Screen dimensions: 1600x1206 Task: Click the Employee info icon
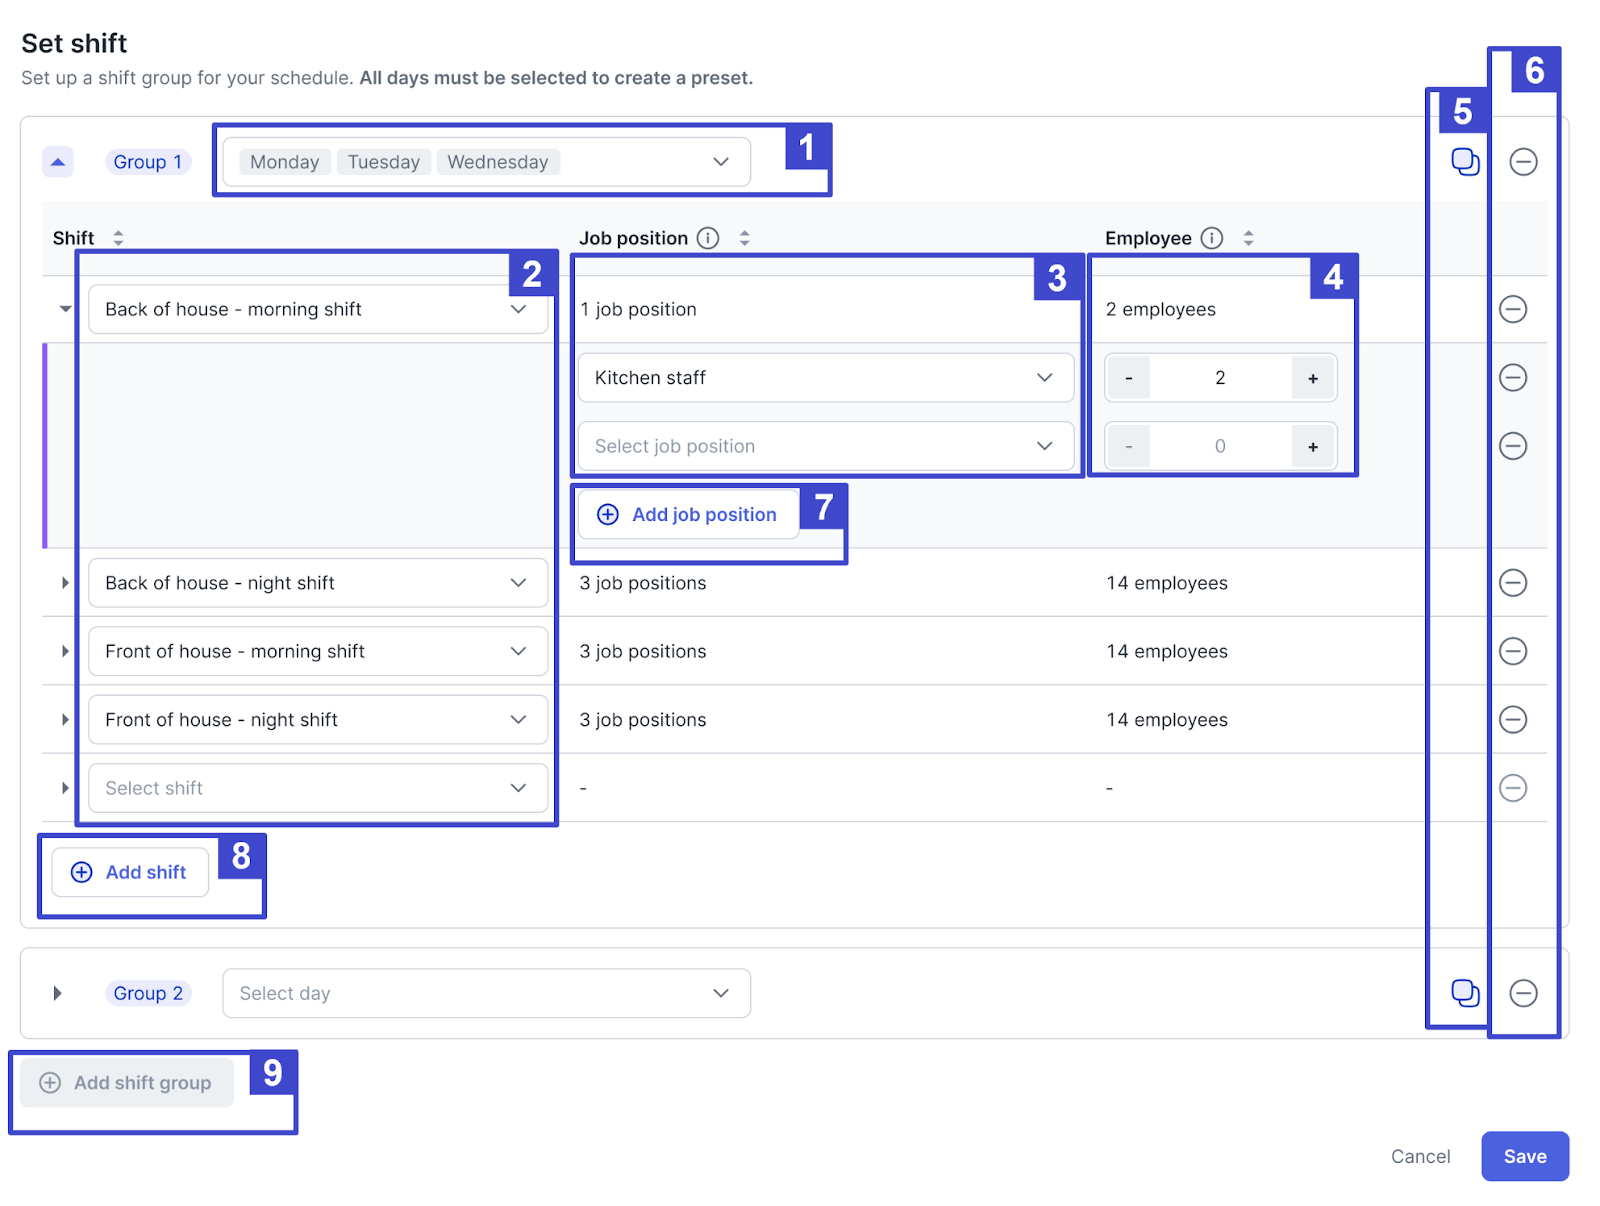(1212, 238)
